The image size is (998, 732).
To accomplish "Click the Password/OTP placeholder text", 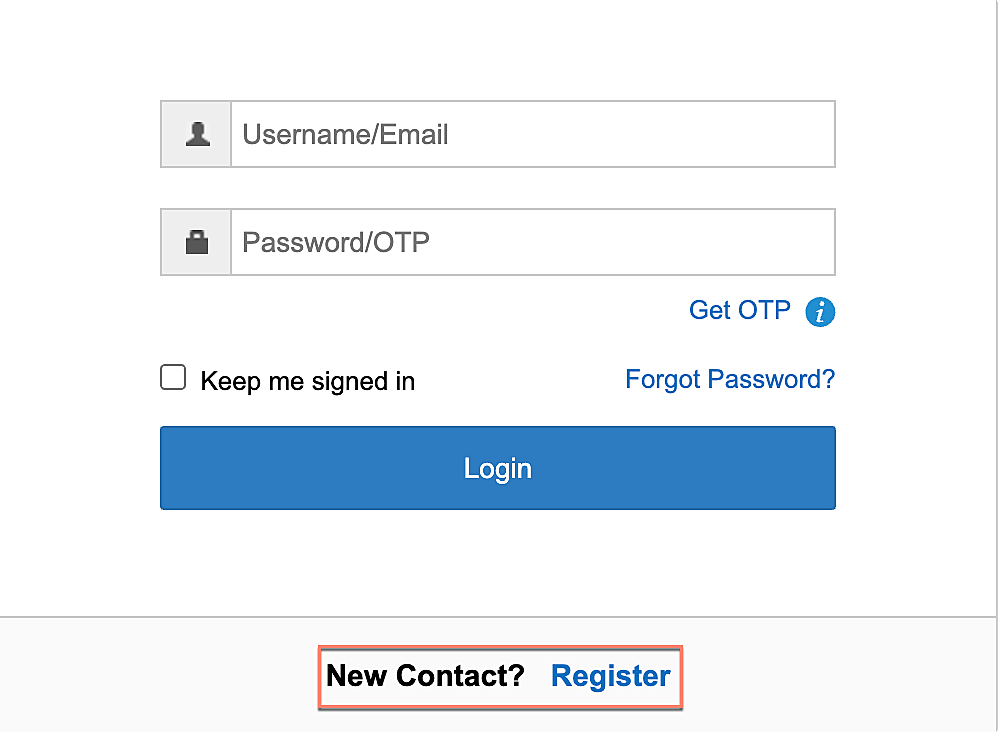I will coord(336,242).
